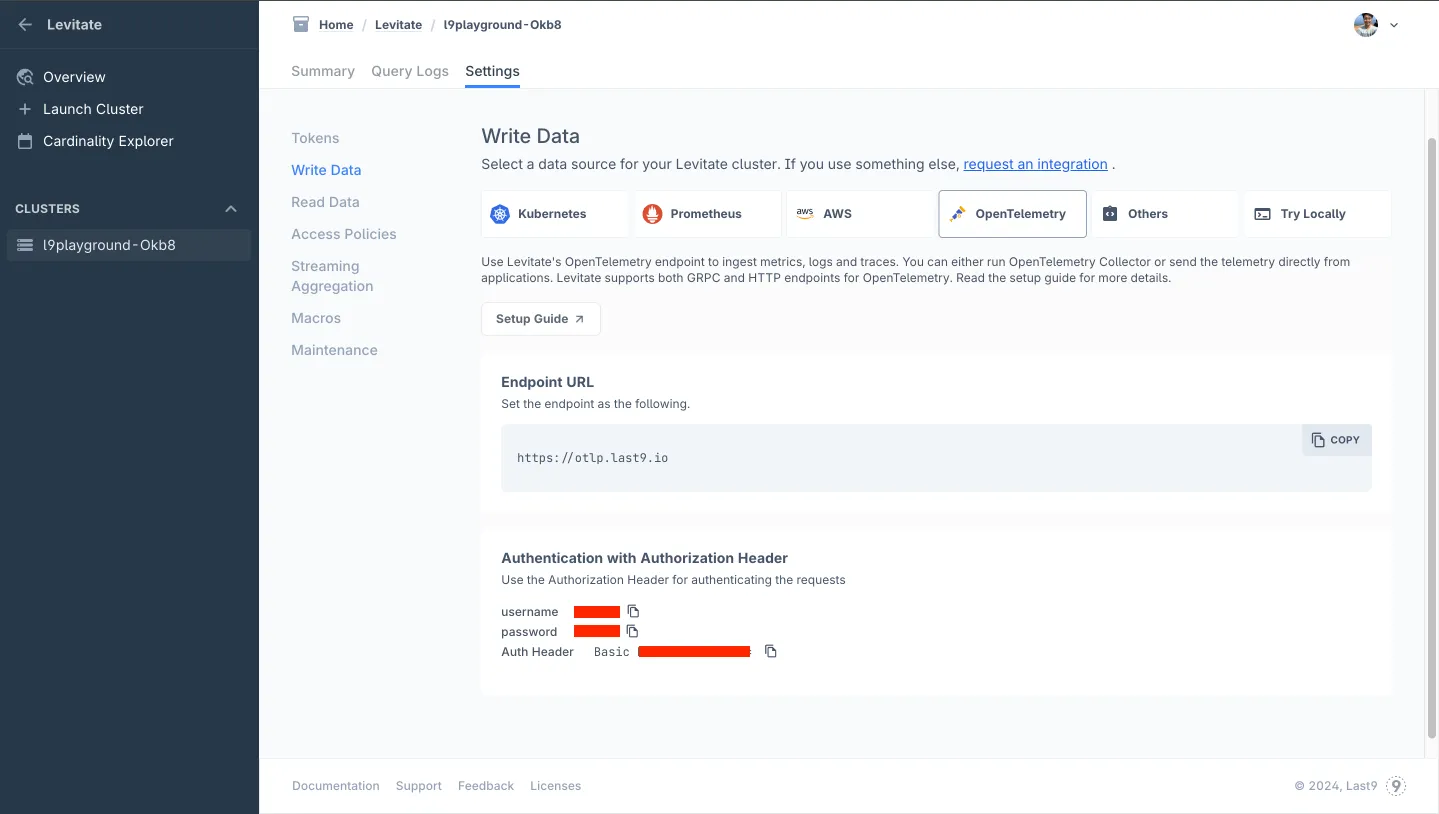
Task: Copy the password value
Action: click(632, 631)
